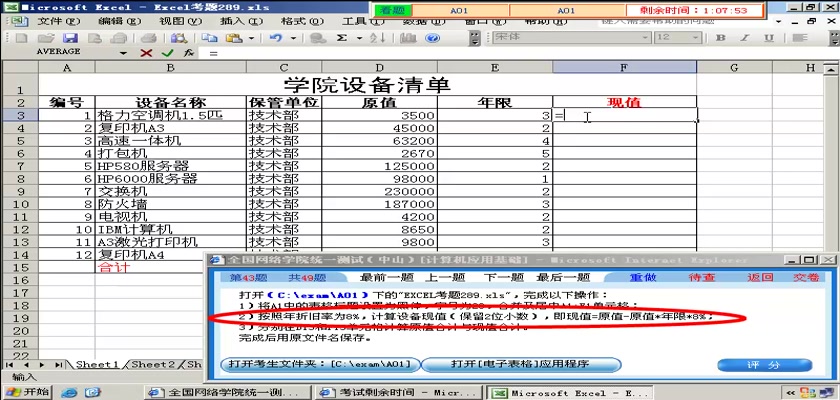Expand the AVERAGE function name box dropdown

pyautogui.click(x=123, y=53)
